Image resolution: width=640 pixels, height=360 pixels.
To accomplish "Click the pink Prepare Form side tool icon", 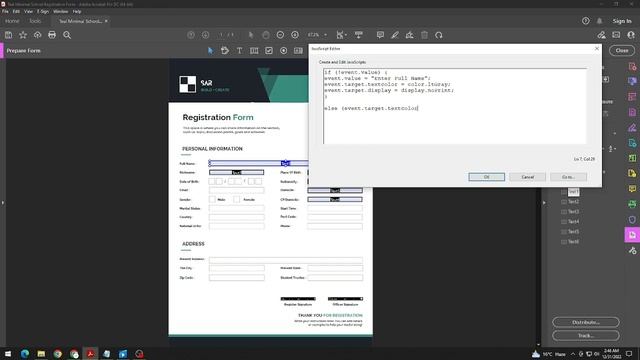I will pos(632,235).
